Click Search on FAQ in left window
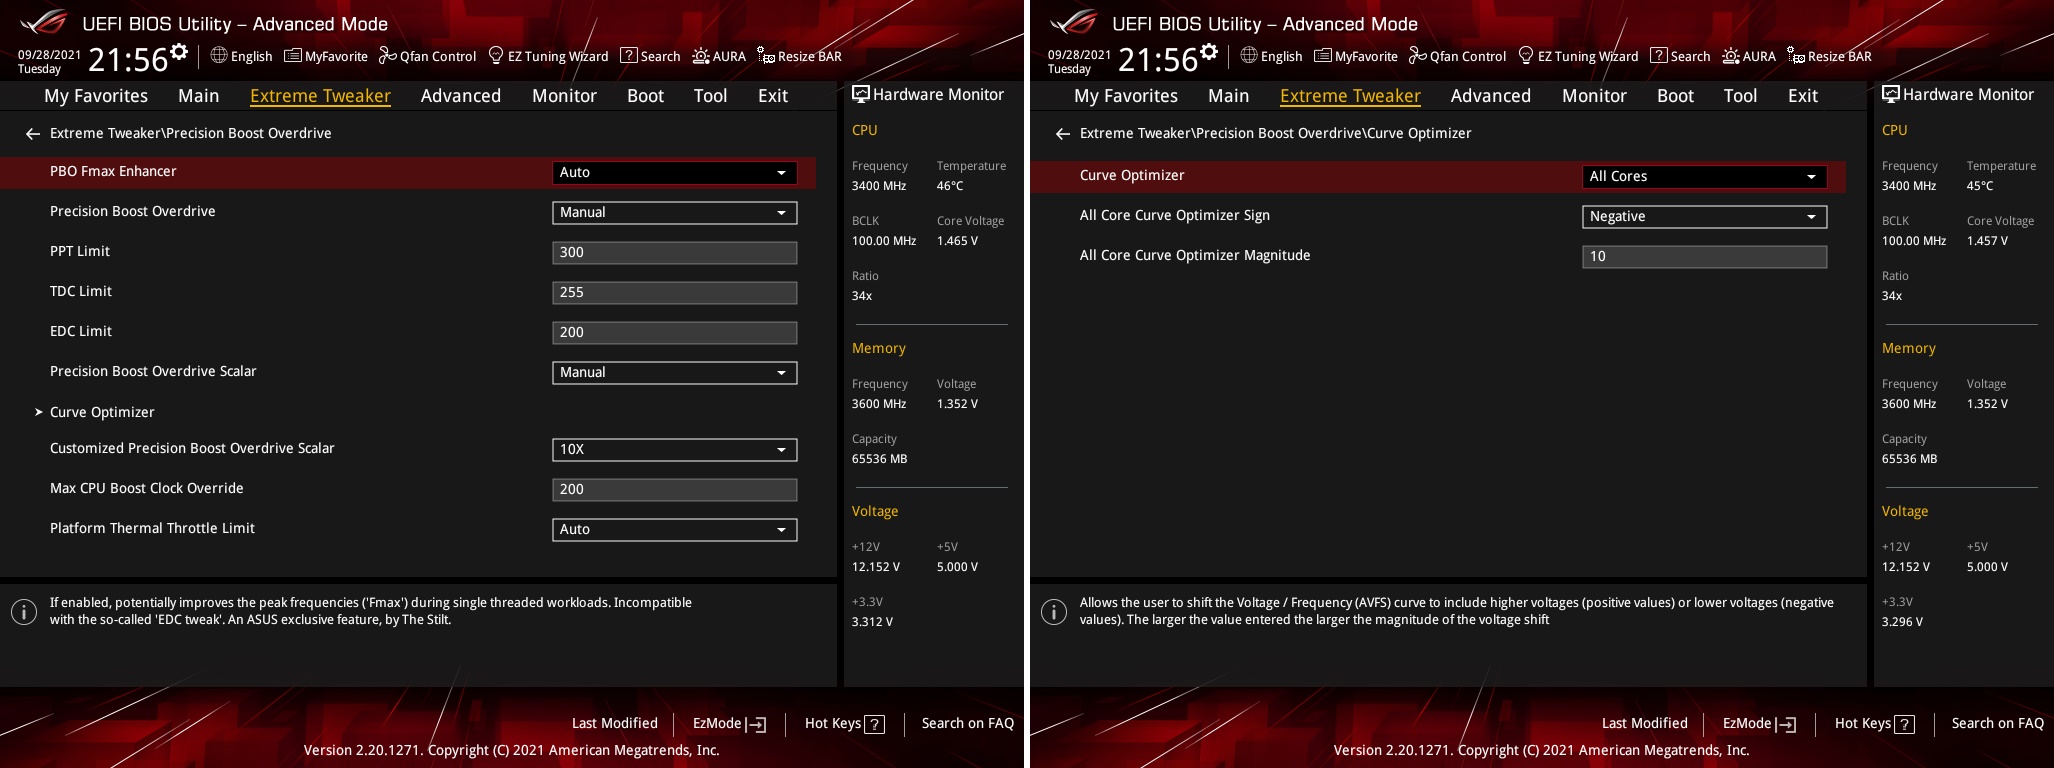Screen dimensions: 2054x768 (x=968, y=723)
